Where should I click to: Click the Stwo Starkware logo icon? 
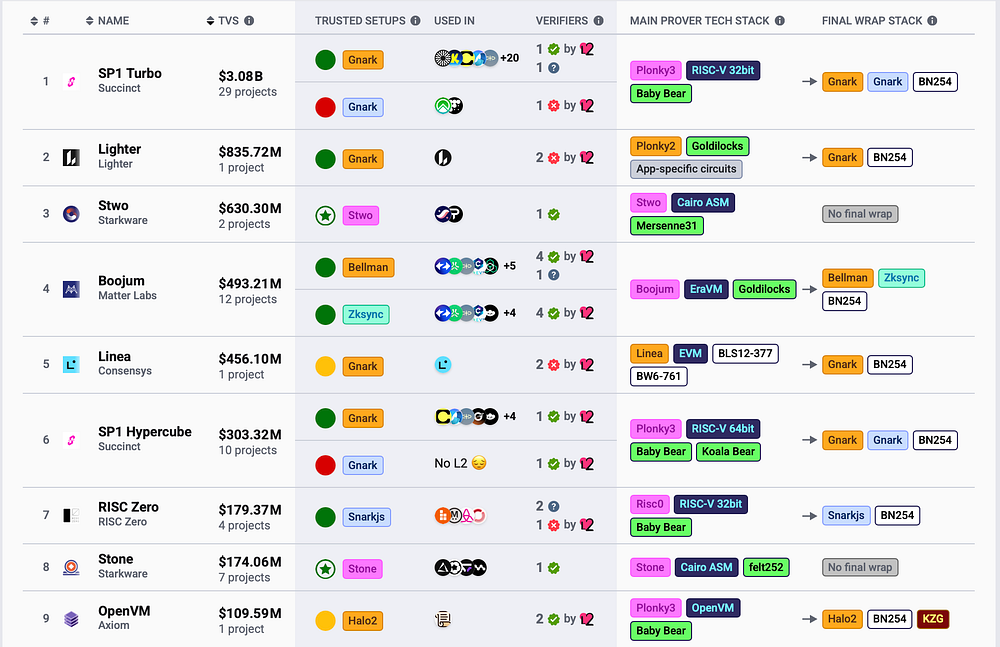(x=71, y=213)
